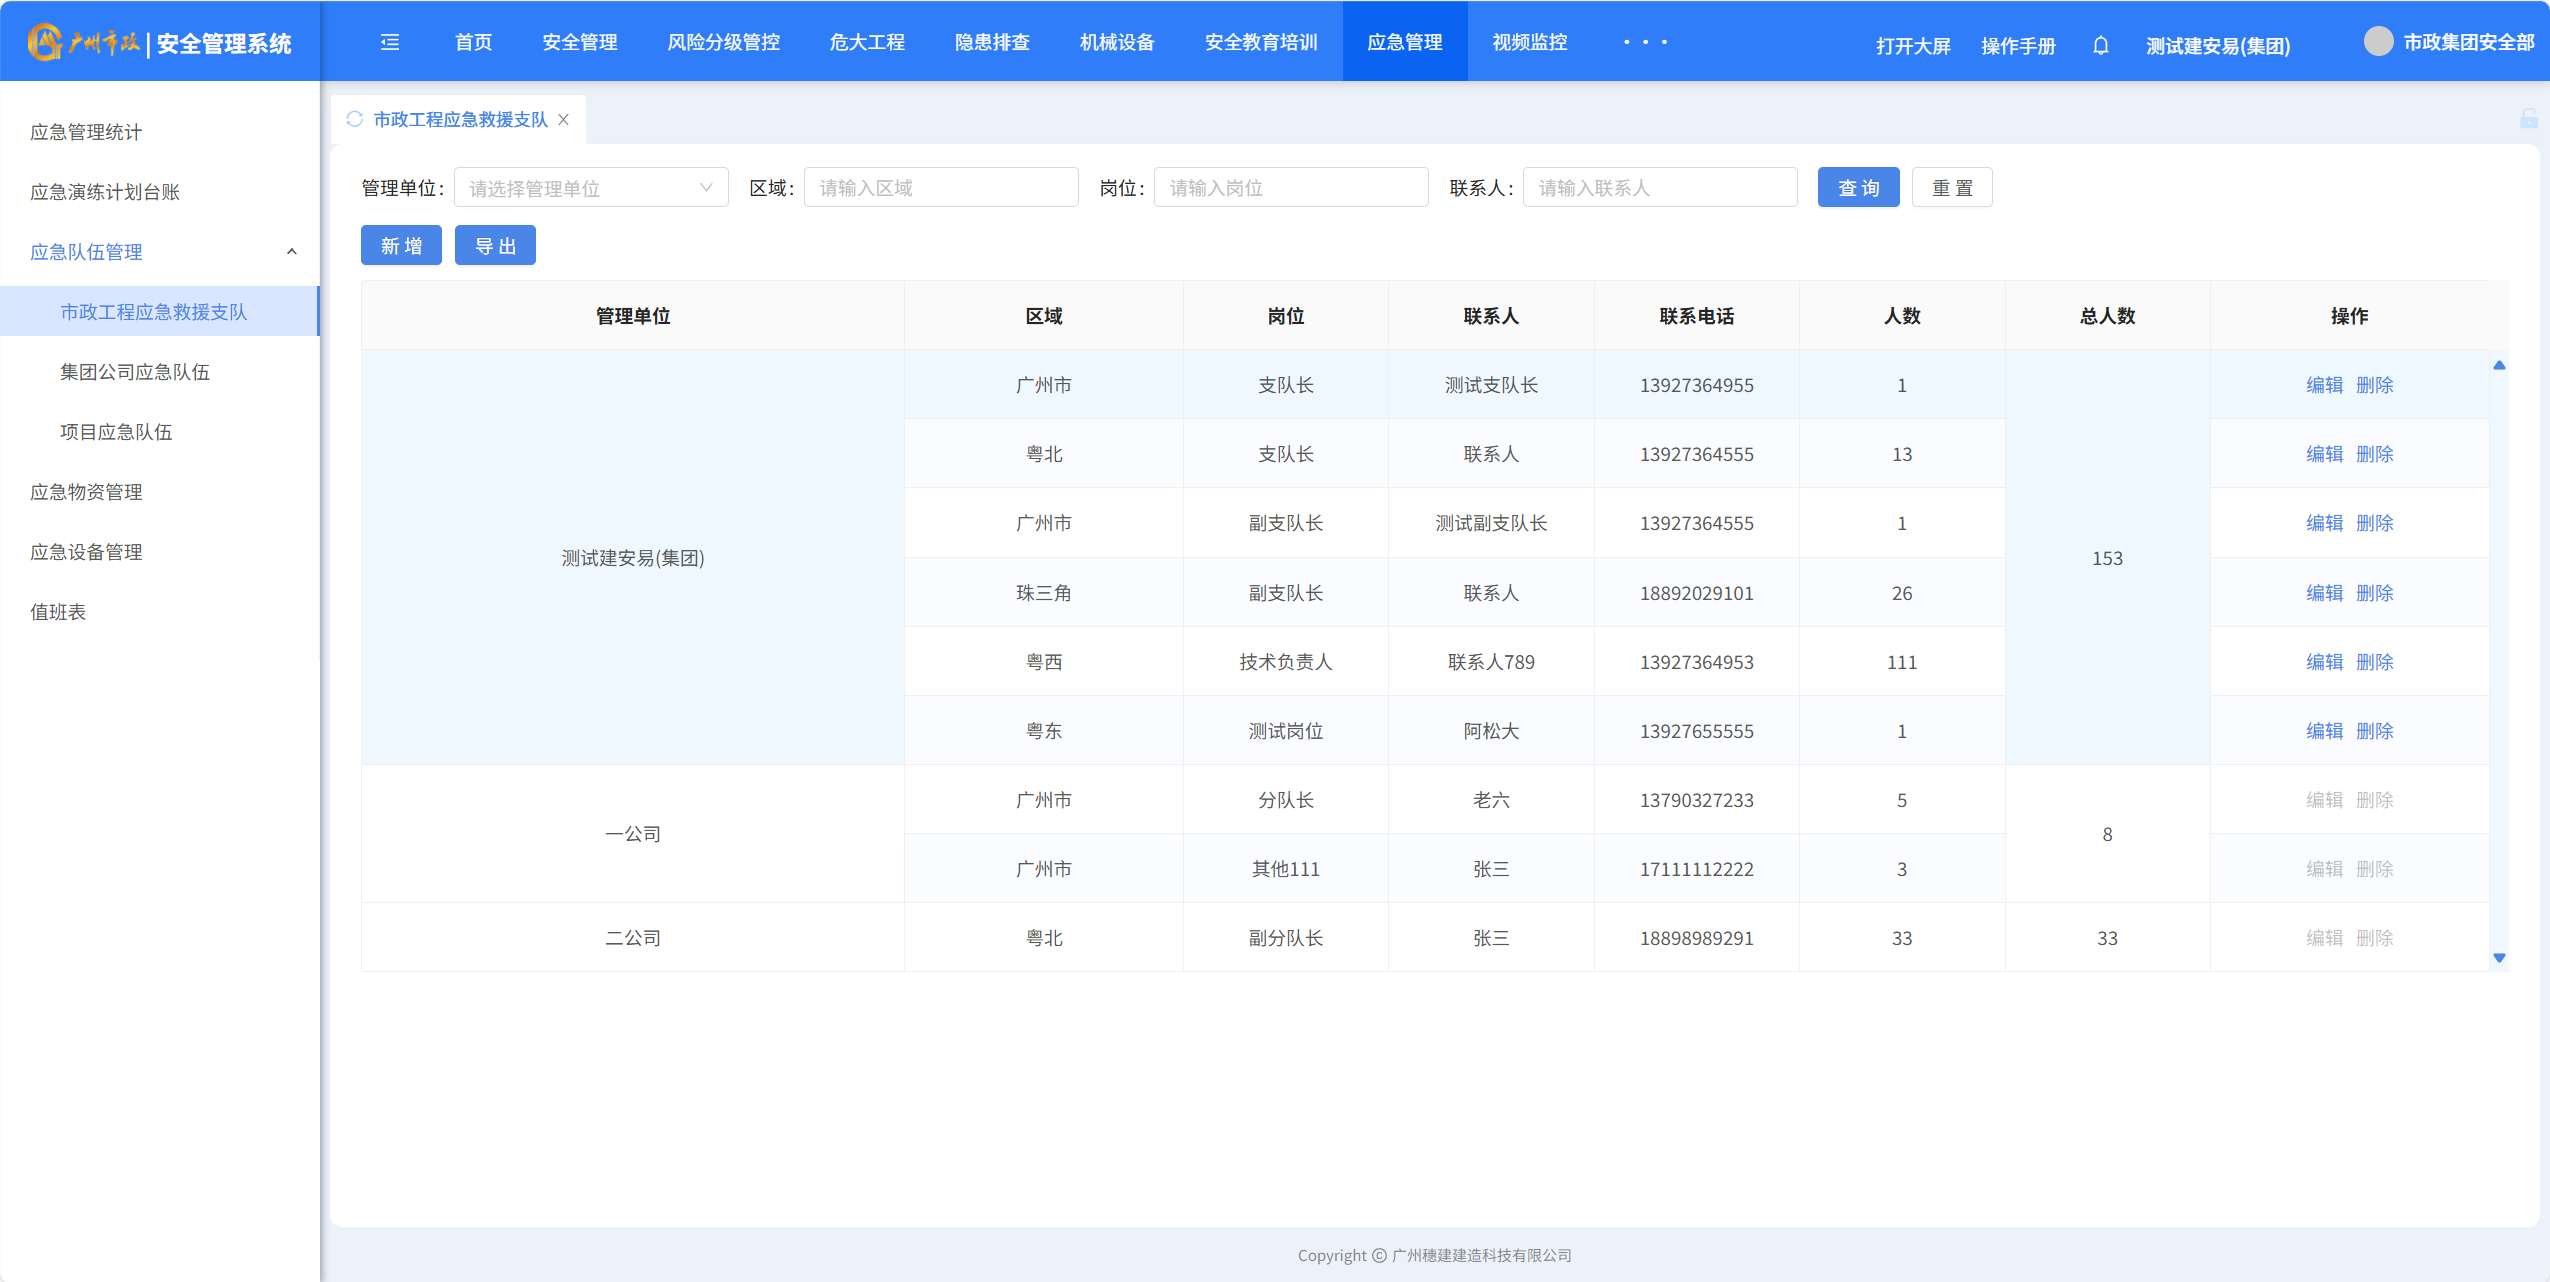
Task: Click the 查询 button
Action: [1857, 188]
